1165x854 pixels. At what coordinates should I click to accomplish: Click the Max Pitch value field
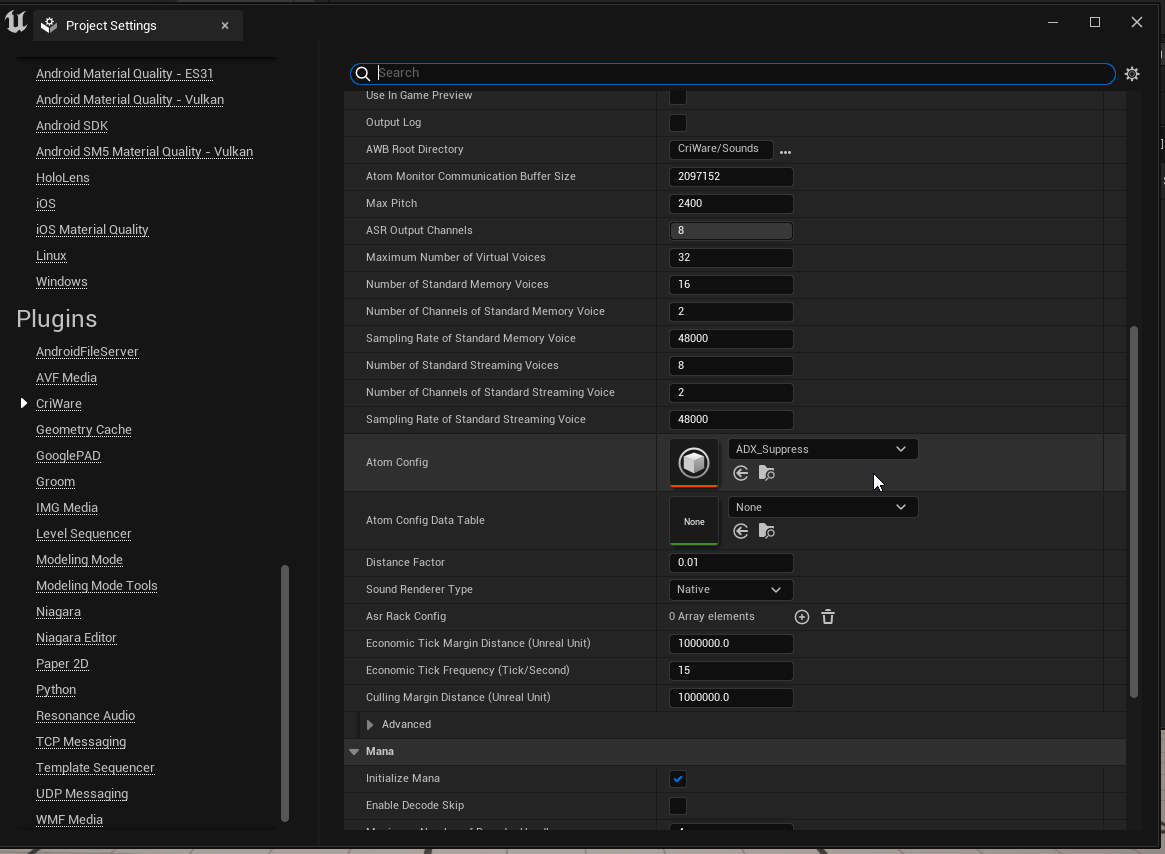[731, 204]
